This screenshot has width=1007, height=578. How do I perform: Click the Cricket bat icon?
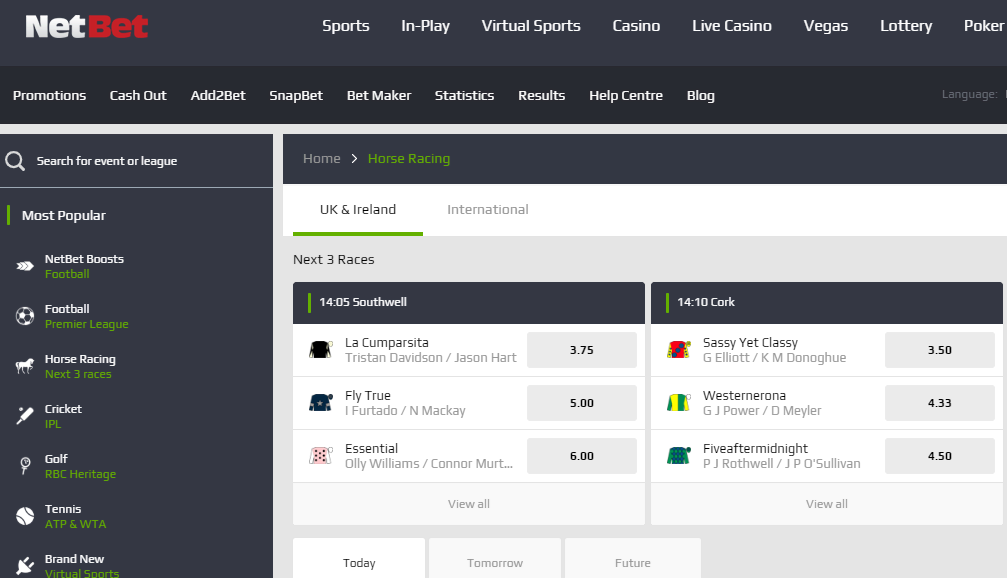click(x=25, y=416)
